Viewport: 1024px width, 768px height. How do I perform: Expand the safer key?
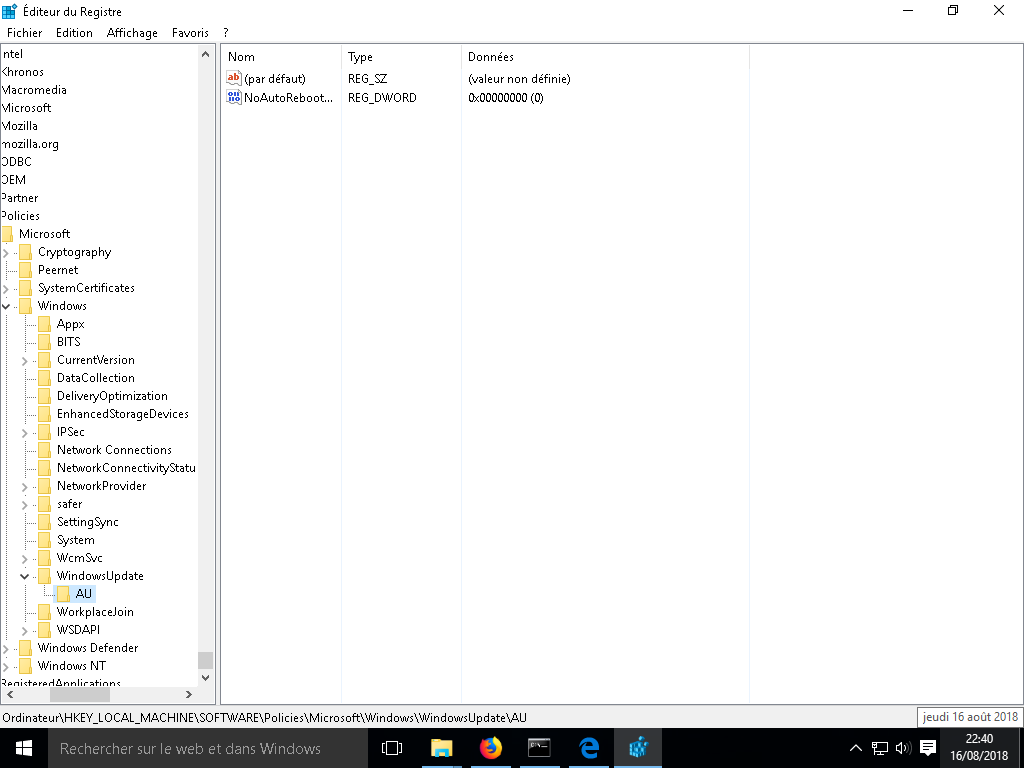click(25, 504)
